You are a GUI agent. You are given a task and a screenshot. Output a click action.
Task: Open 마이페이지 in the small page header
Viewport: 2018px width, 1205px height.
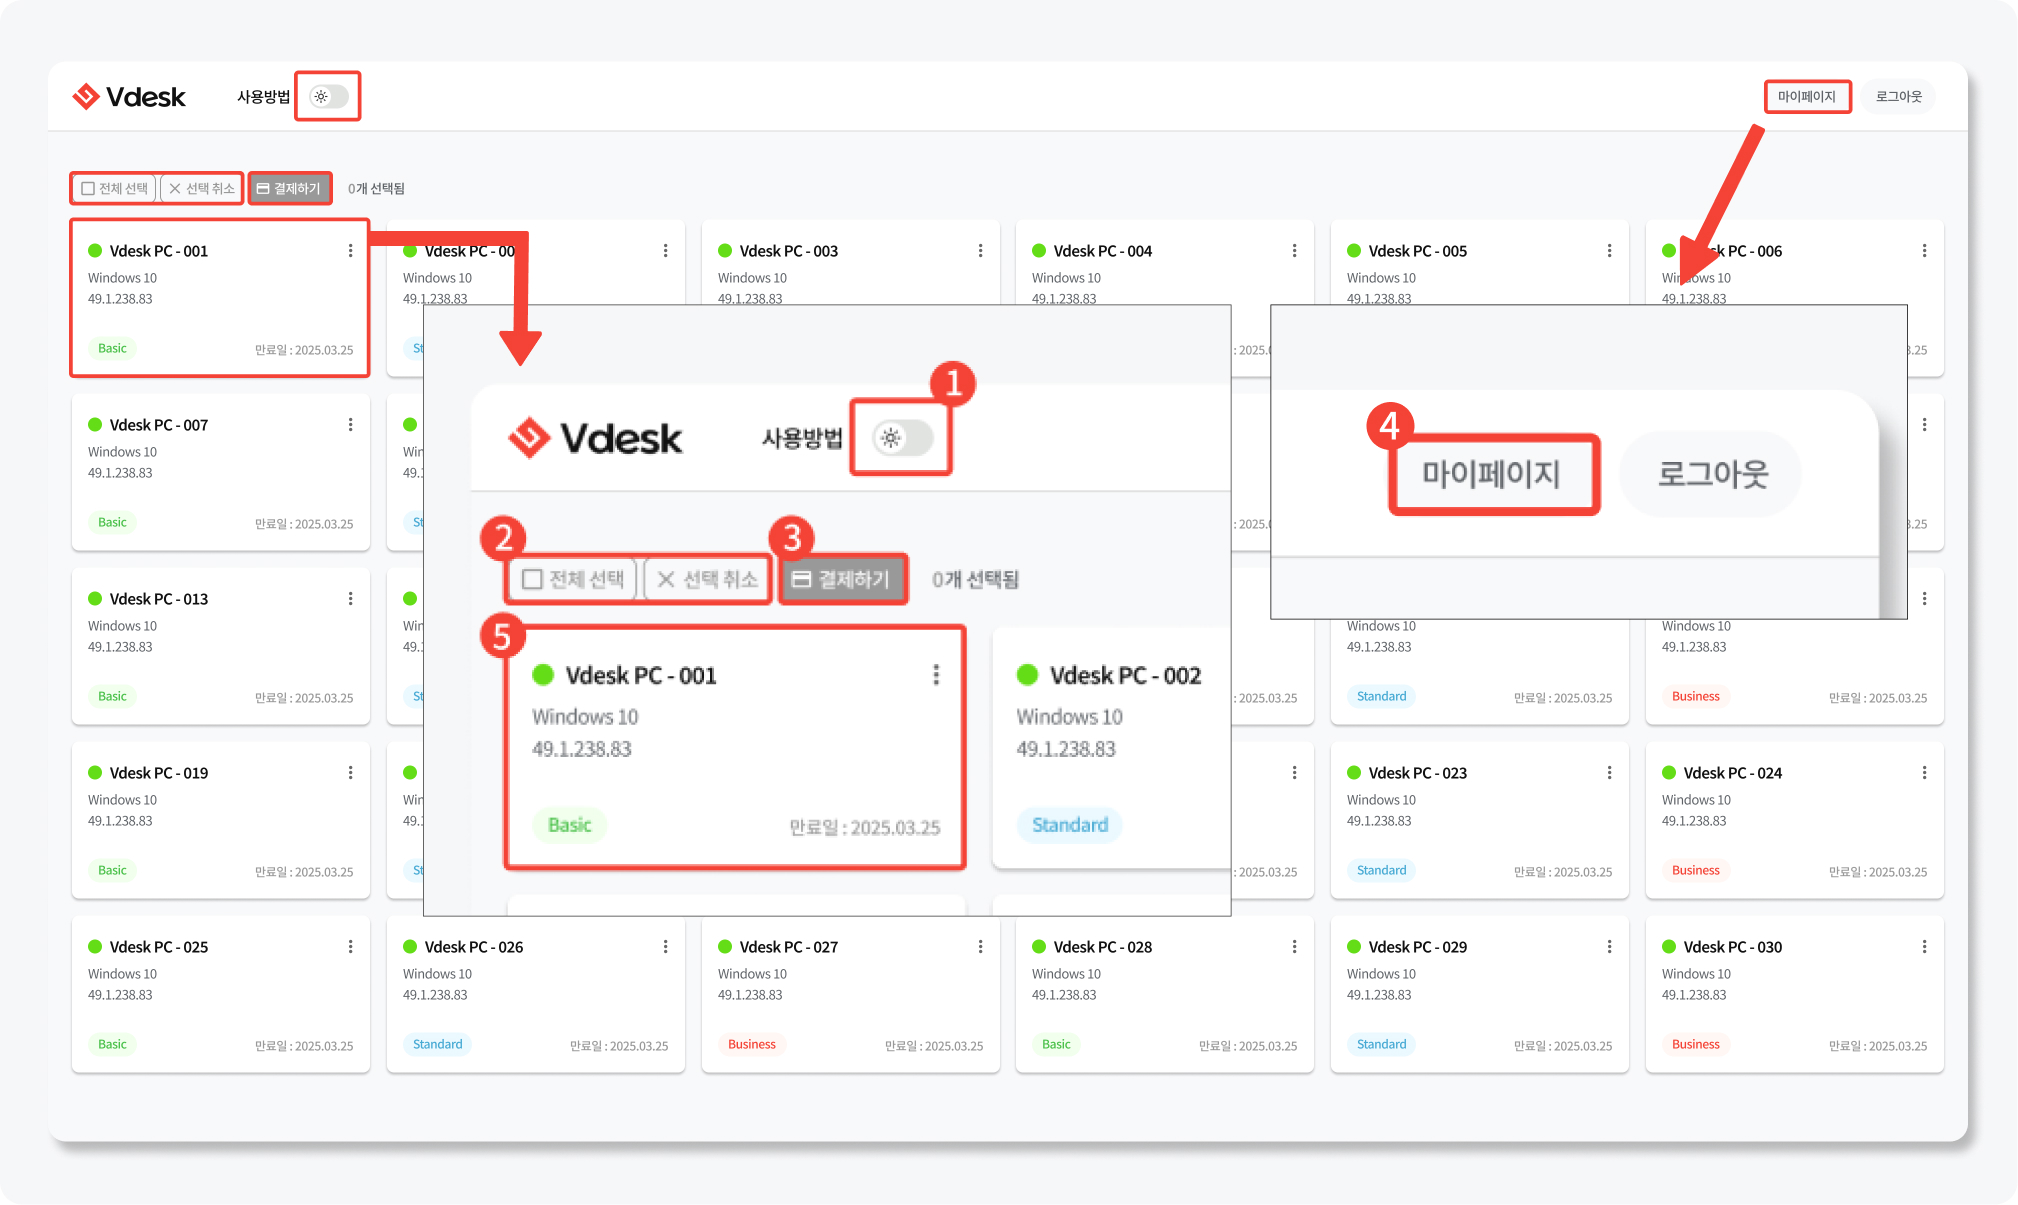[x=1807, y=97]
